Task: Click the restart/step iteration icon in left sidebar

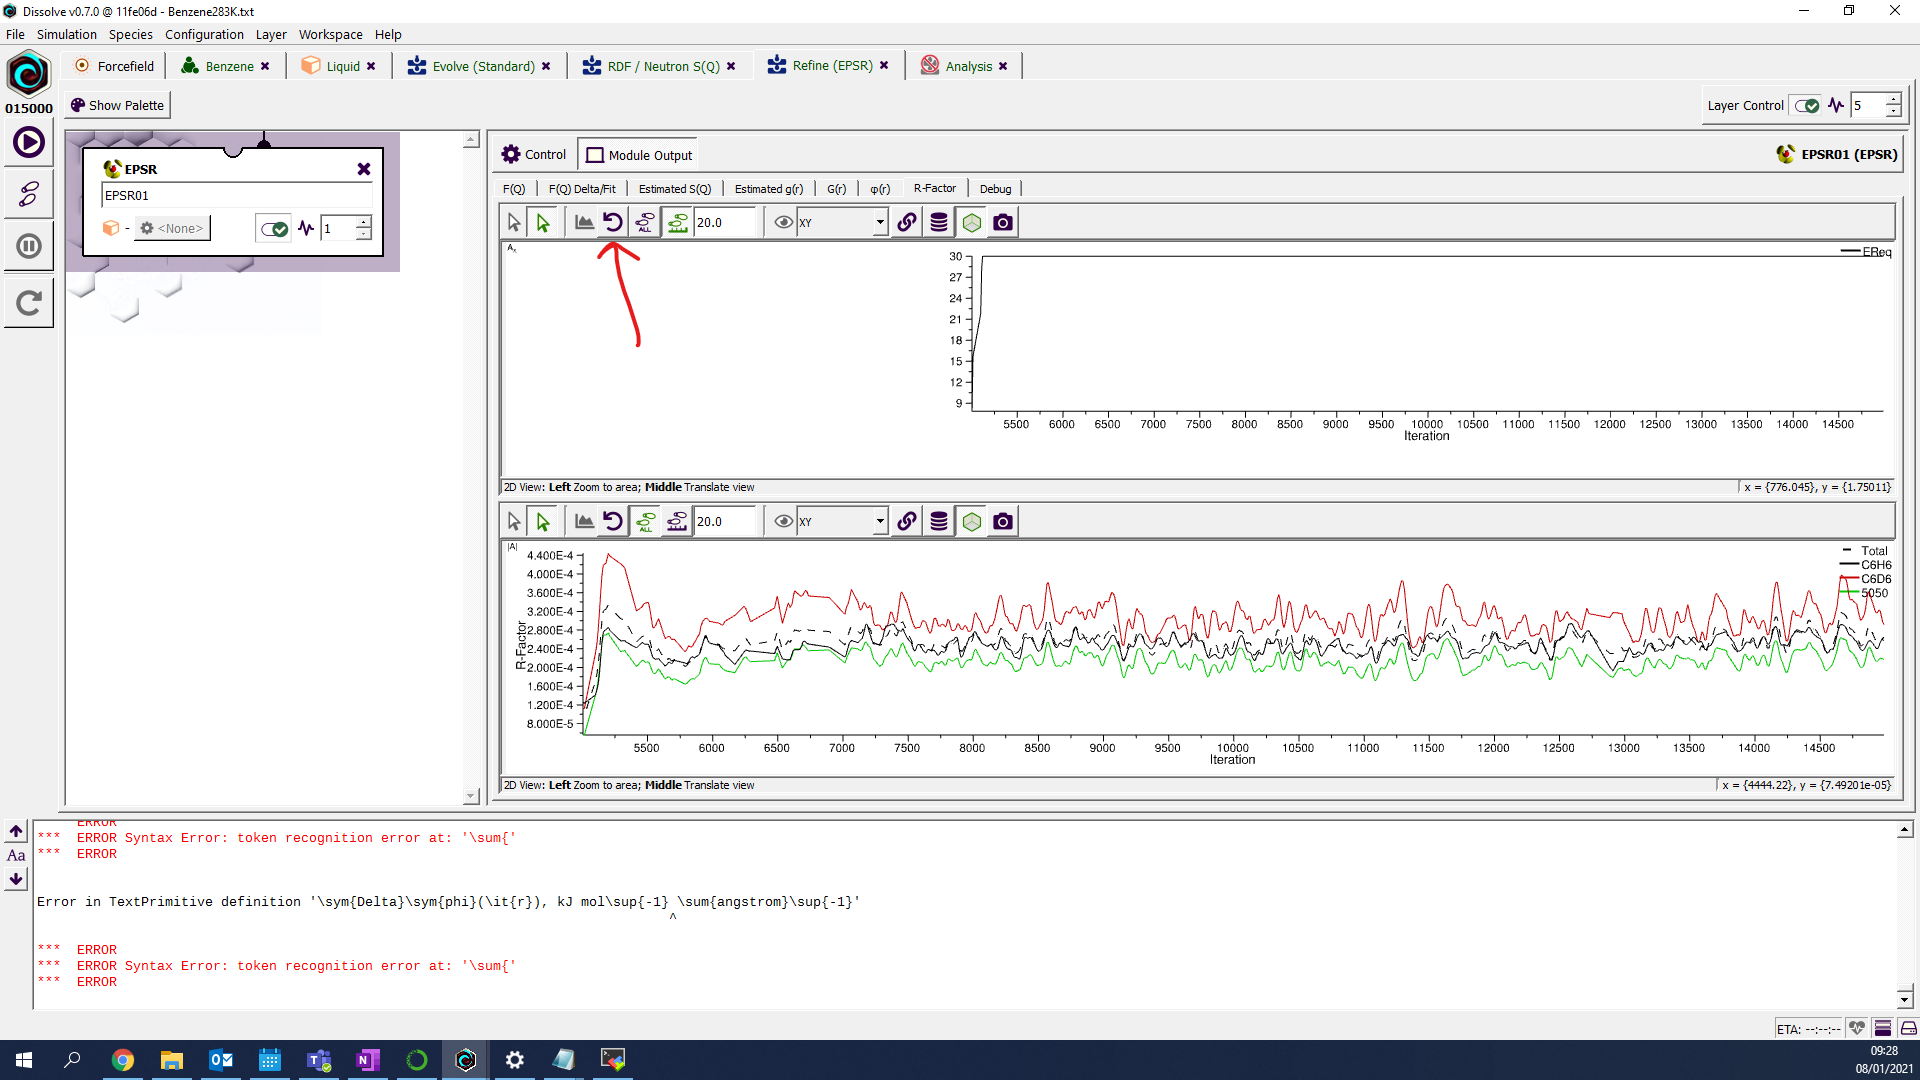Action: [28, 302]
